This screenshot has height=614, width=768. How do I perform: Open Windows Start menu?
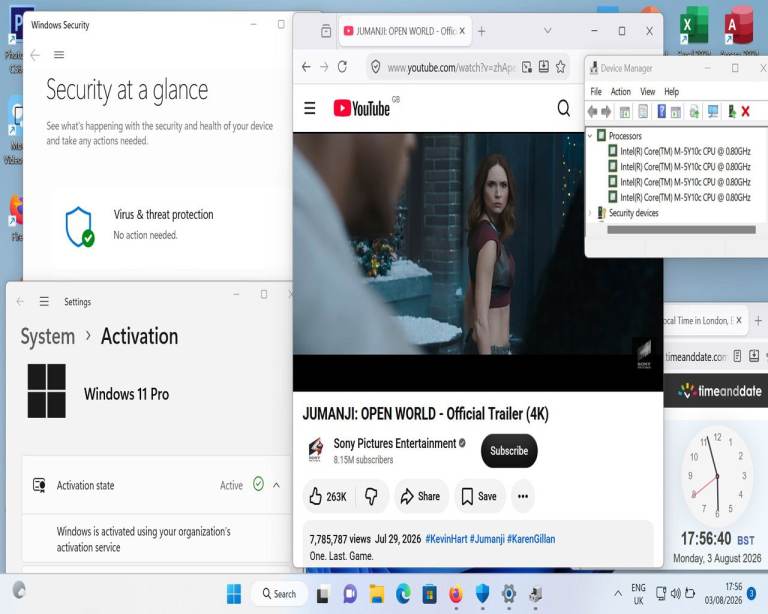tap(234, 594)
